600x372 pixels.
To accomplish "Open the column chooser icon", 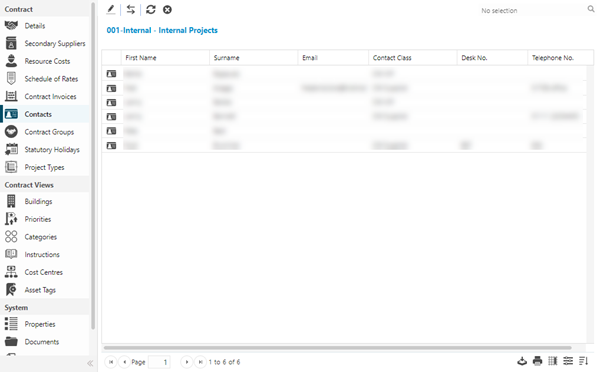I will click(553, 361).
